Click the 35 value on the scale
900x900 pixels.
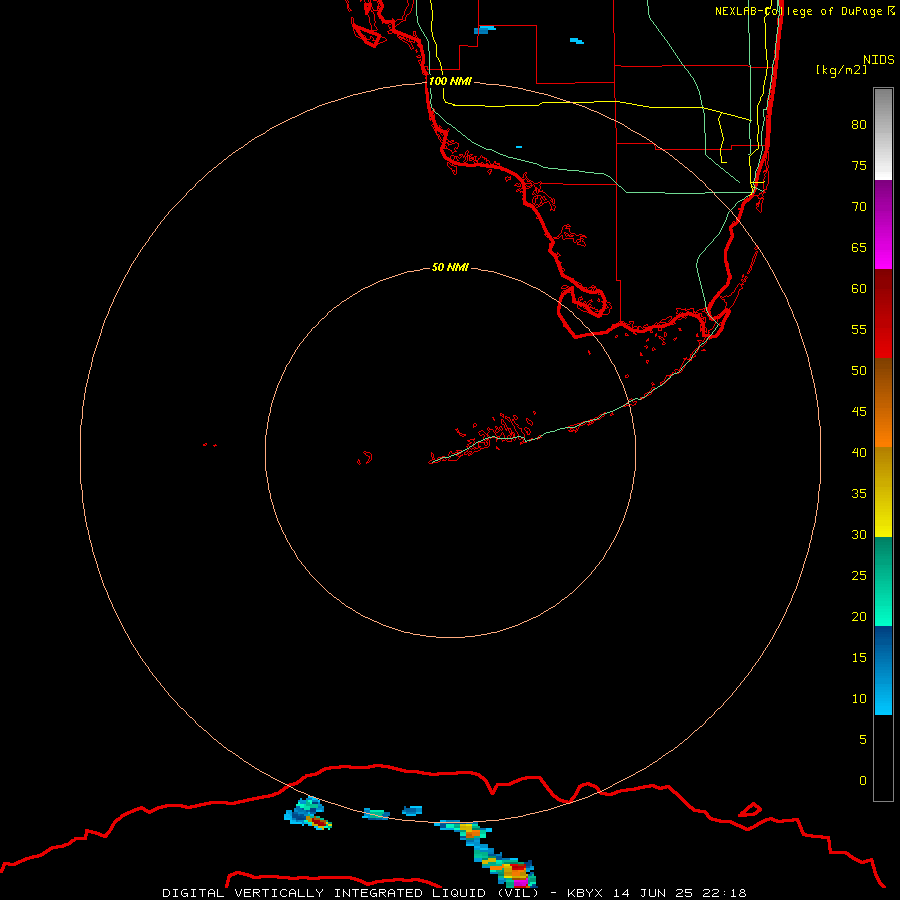click(x=859, y=494)
